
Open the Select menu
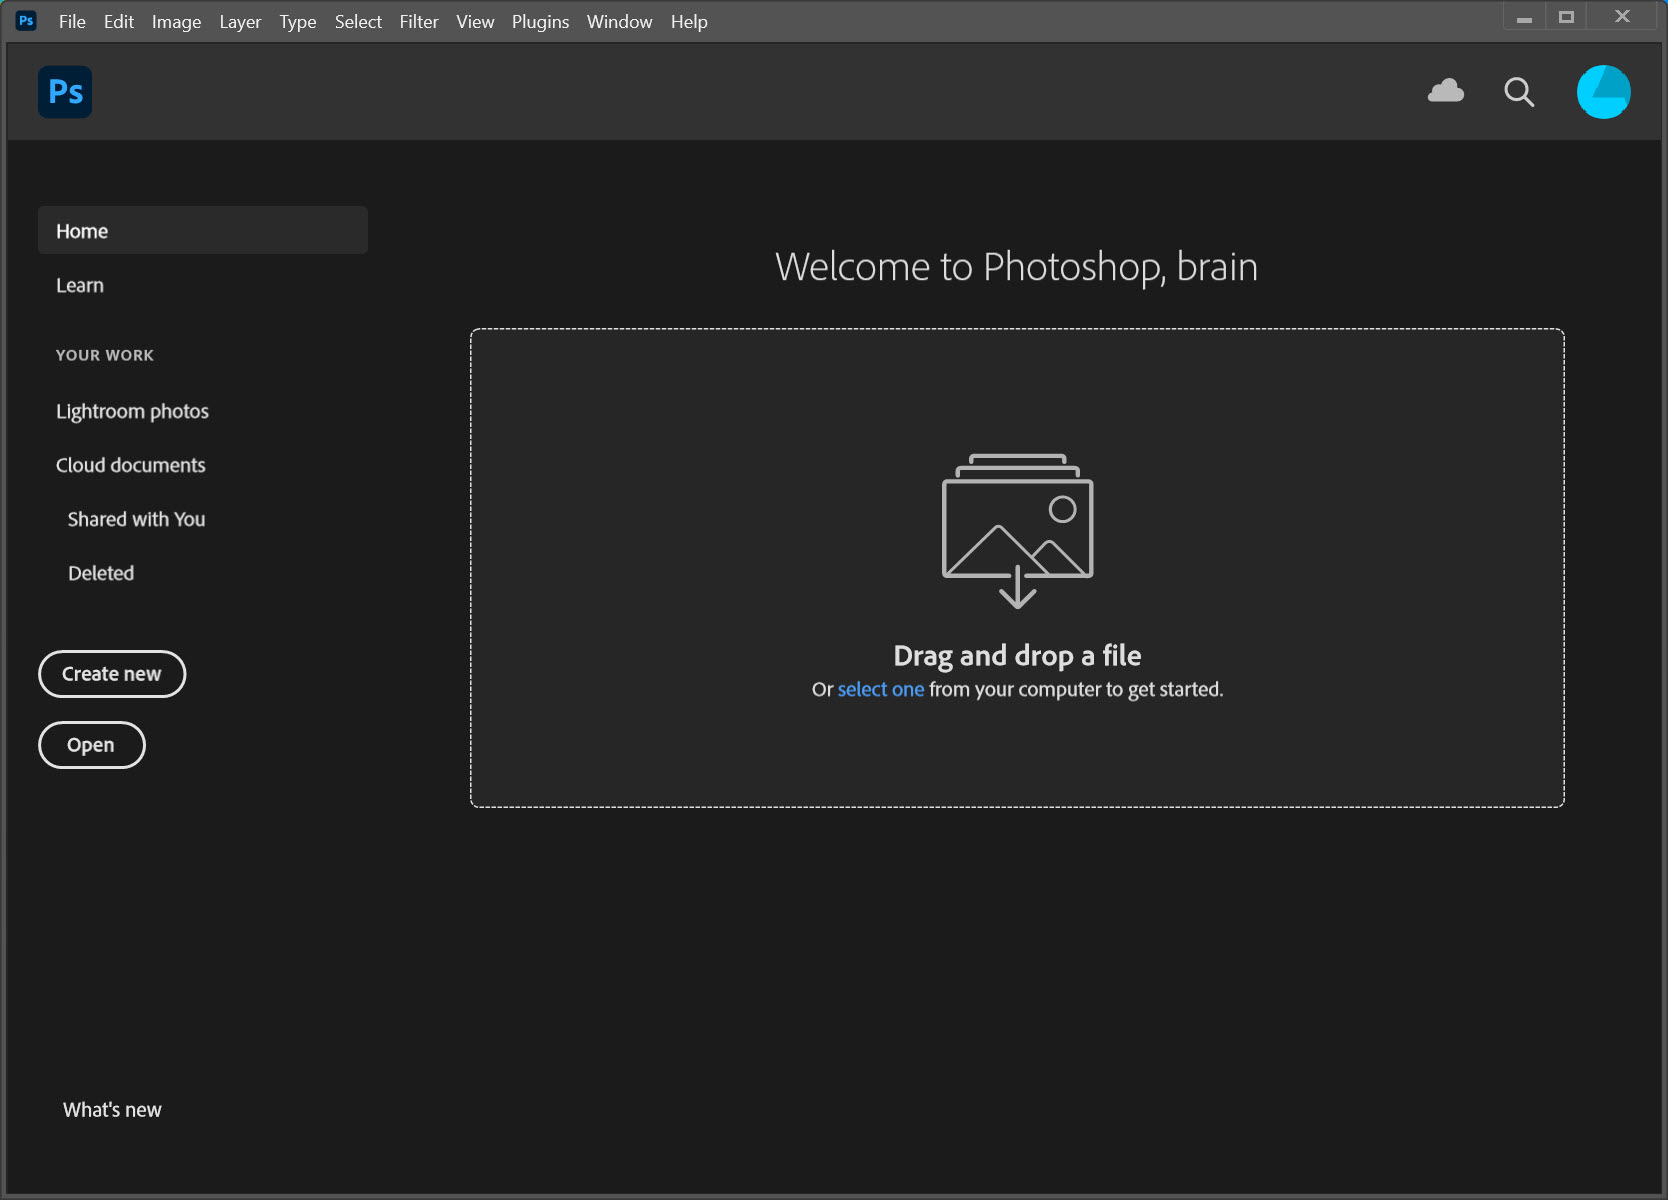[x=358, y=21]
